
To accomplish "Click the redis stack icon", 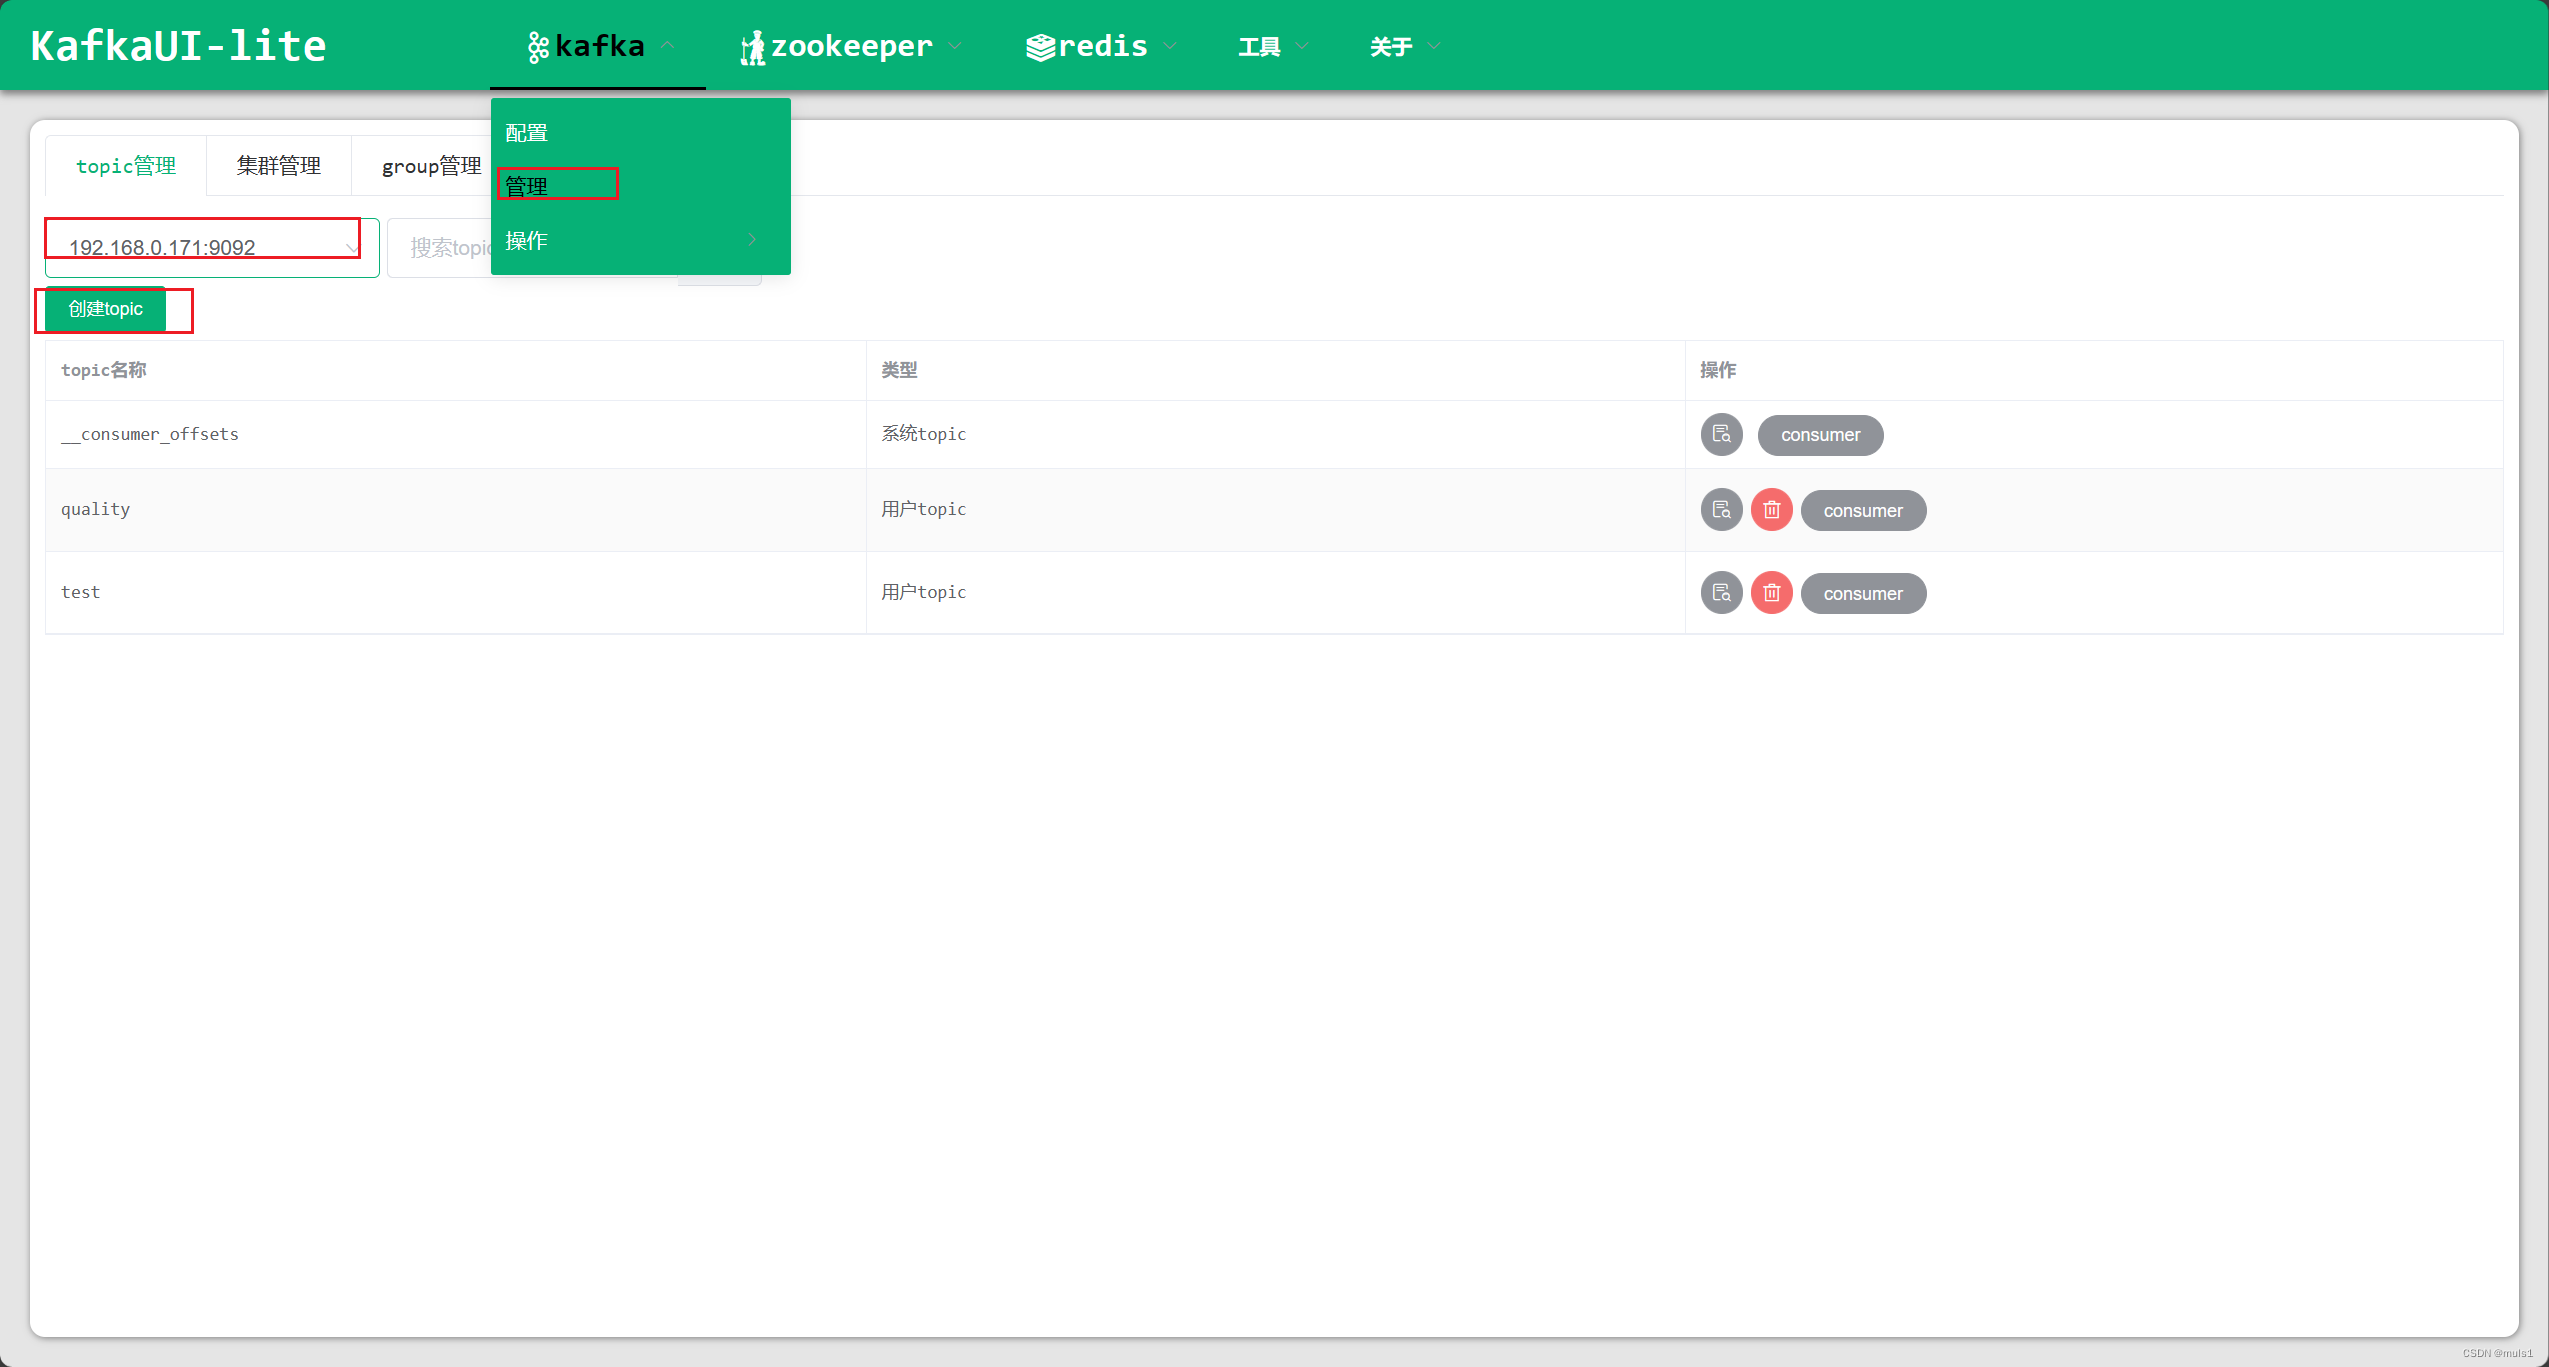I will pyautogui.click(x=1040, y=47).
